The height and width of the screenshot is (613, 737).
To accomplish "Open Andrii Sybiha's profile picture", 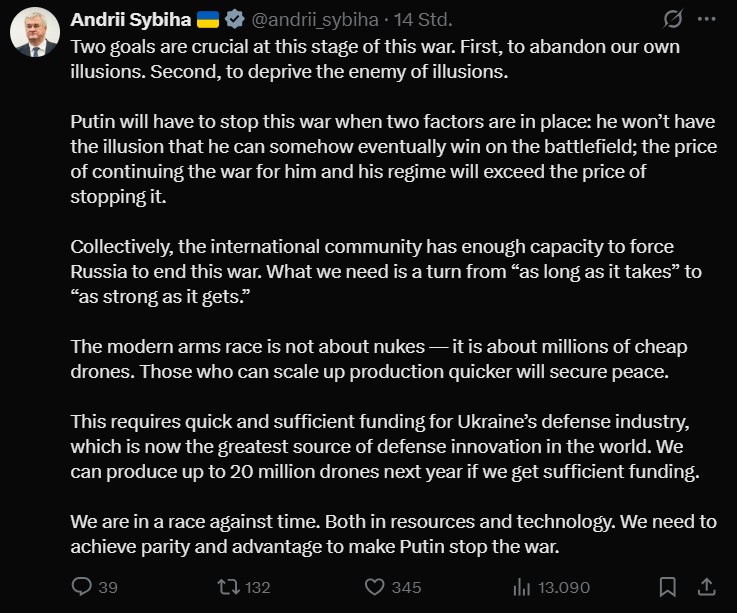I will (35, 35).
